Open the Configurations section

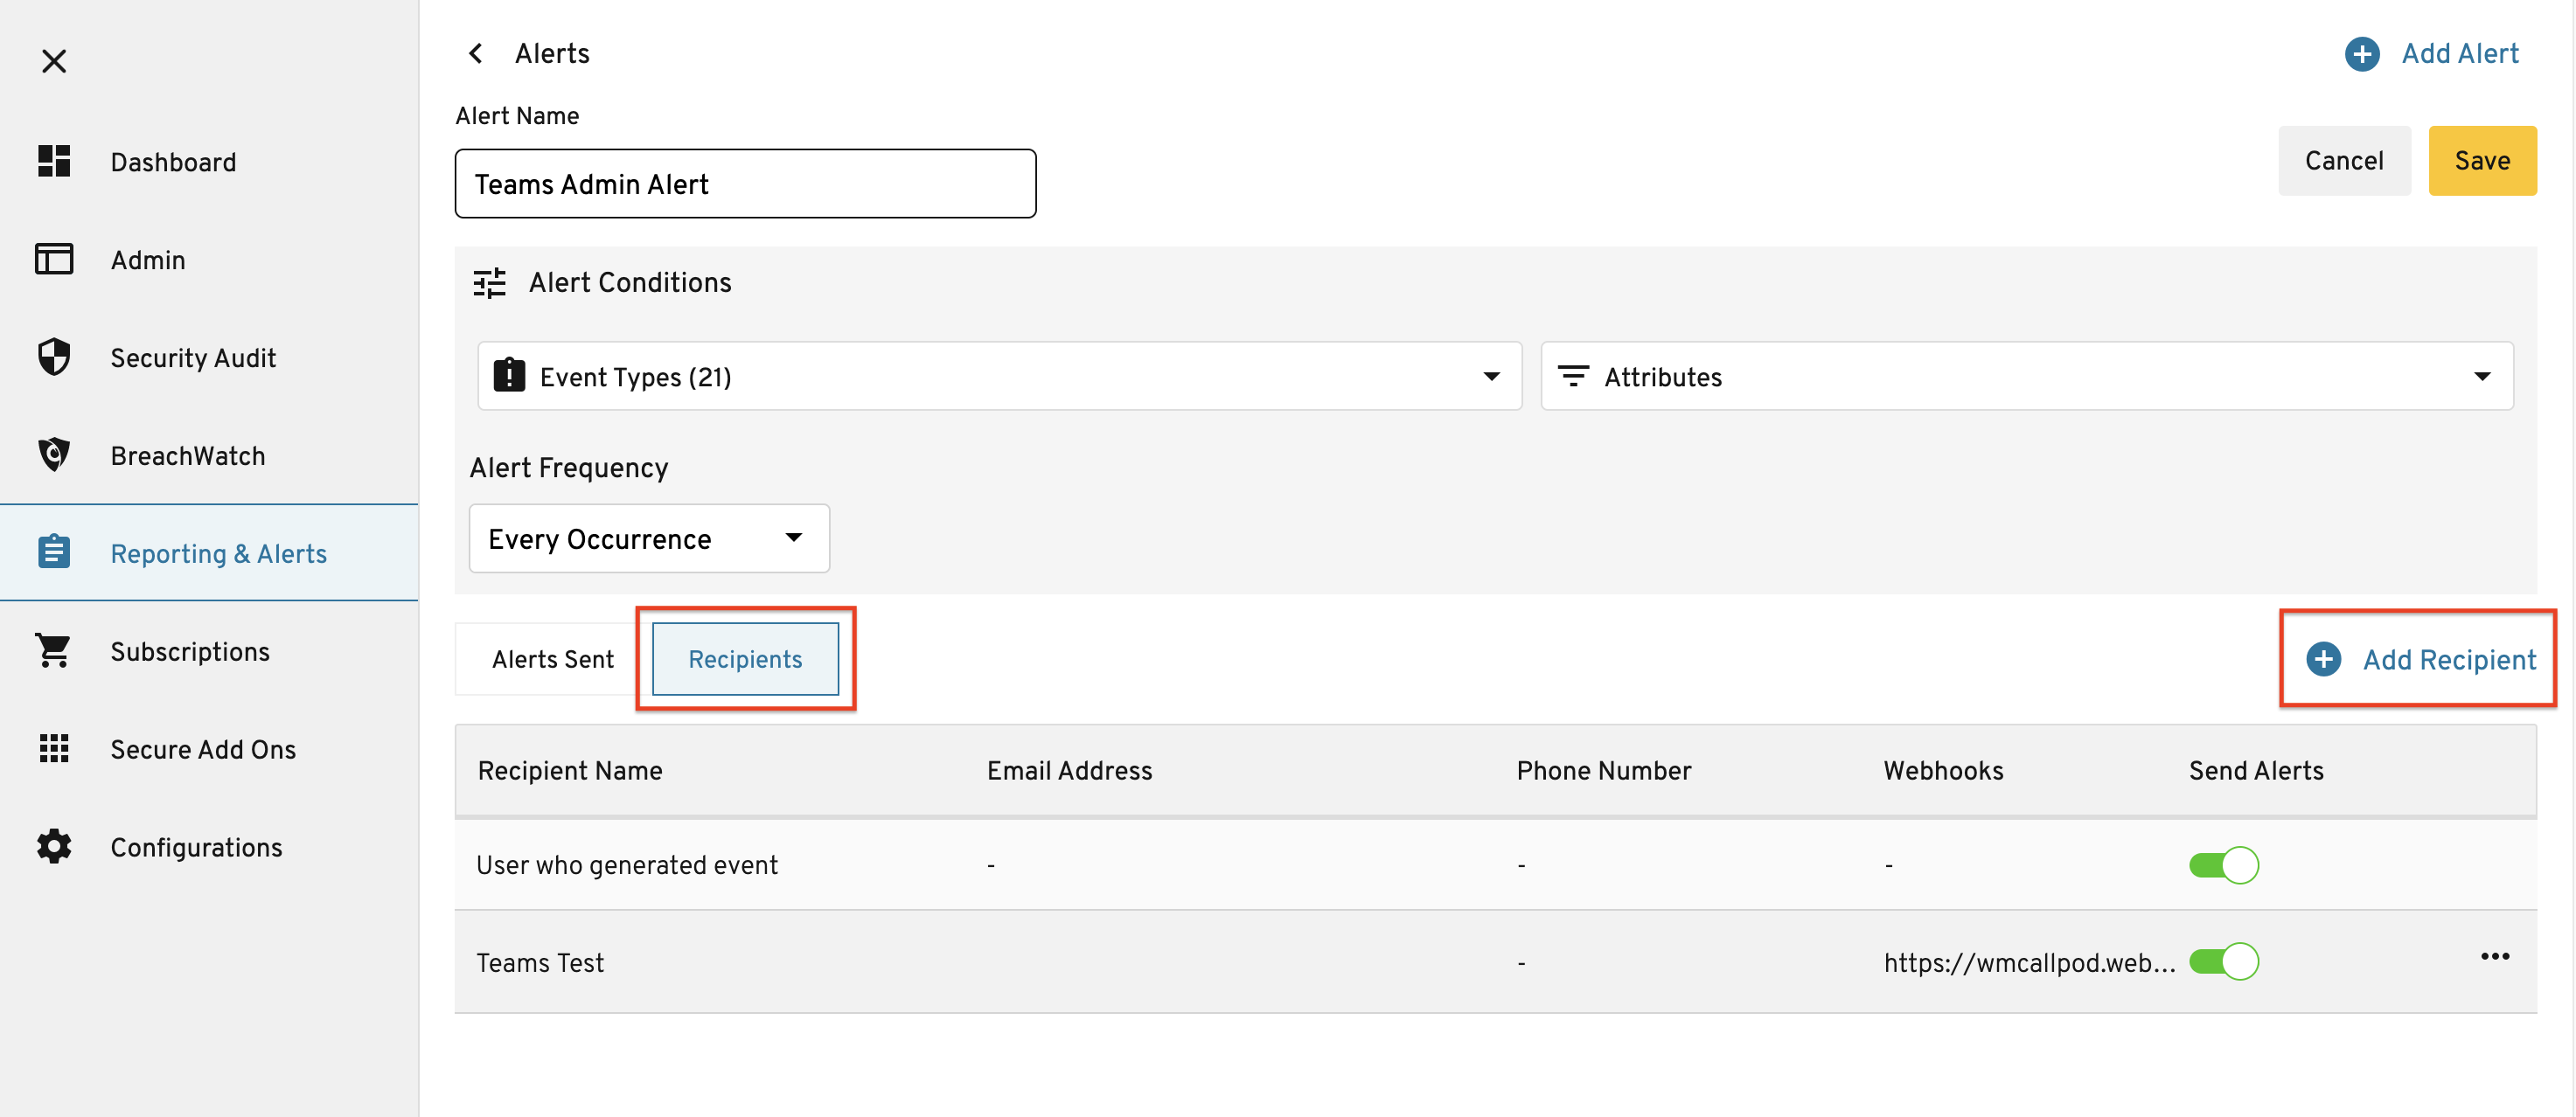[x=209, y=847]
